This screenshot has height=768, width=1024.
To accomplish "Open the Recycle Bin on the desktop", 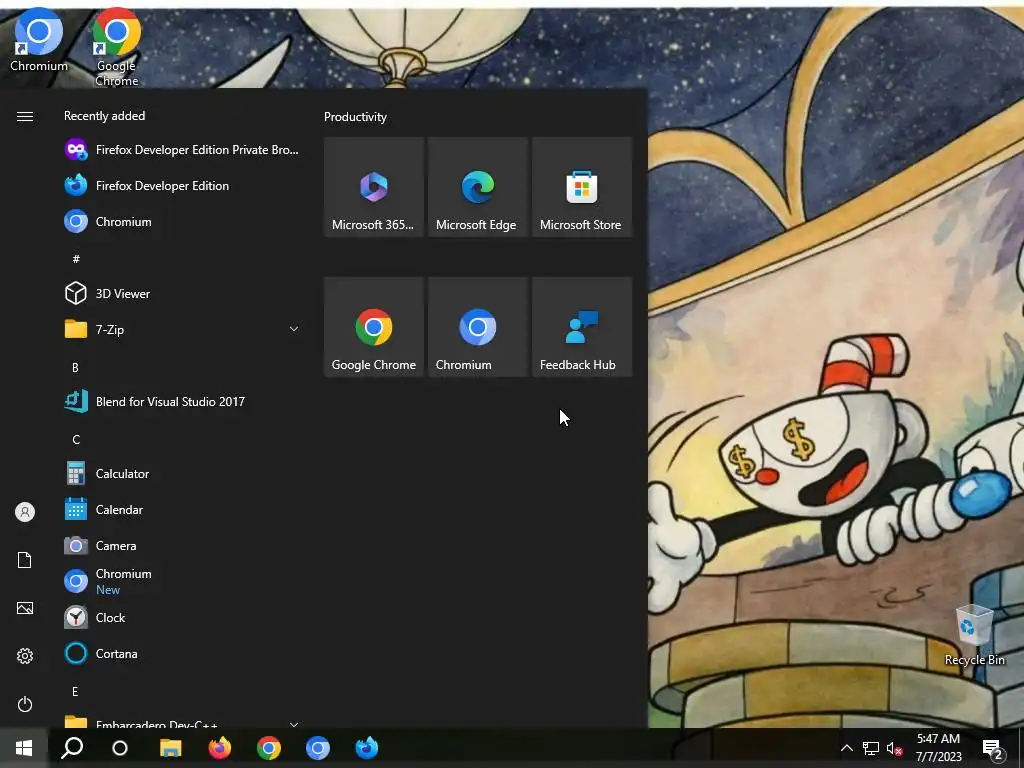I will [x=974, y=635].
